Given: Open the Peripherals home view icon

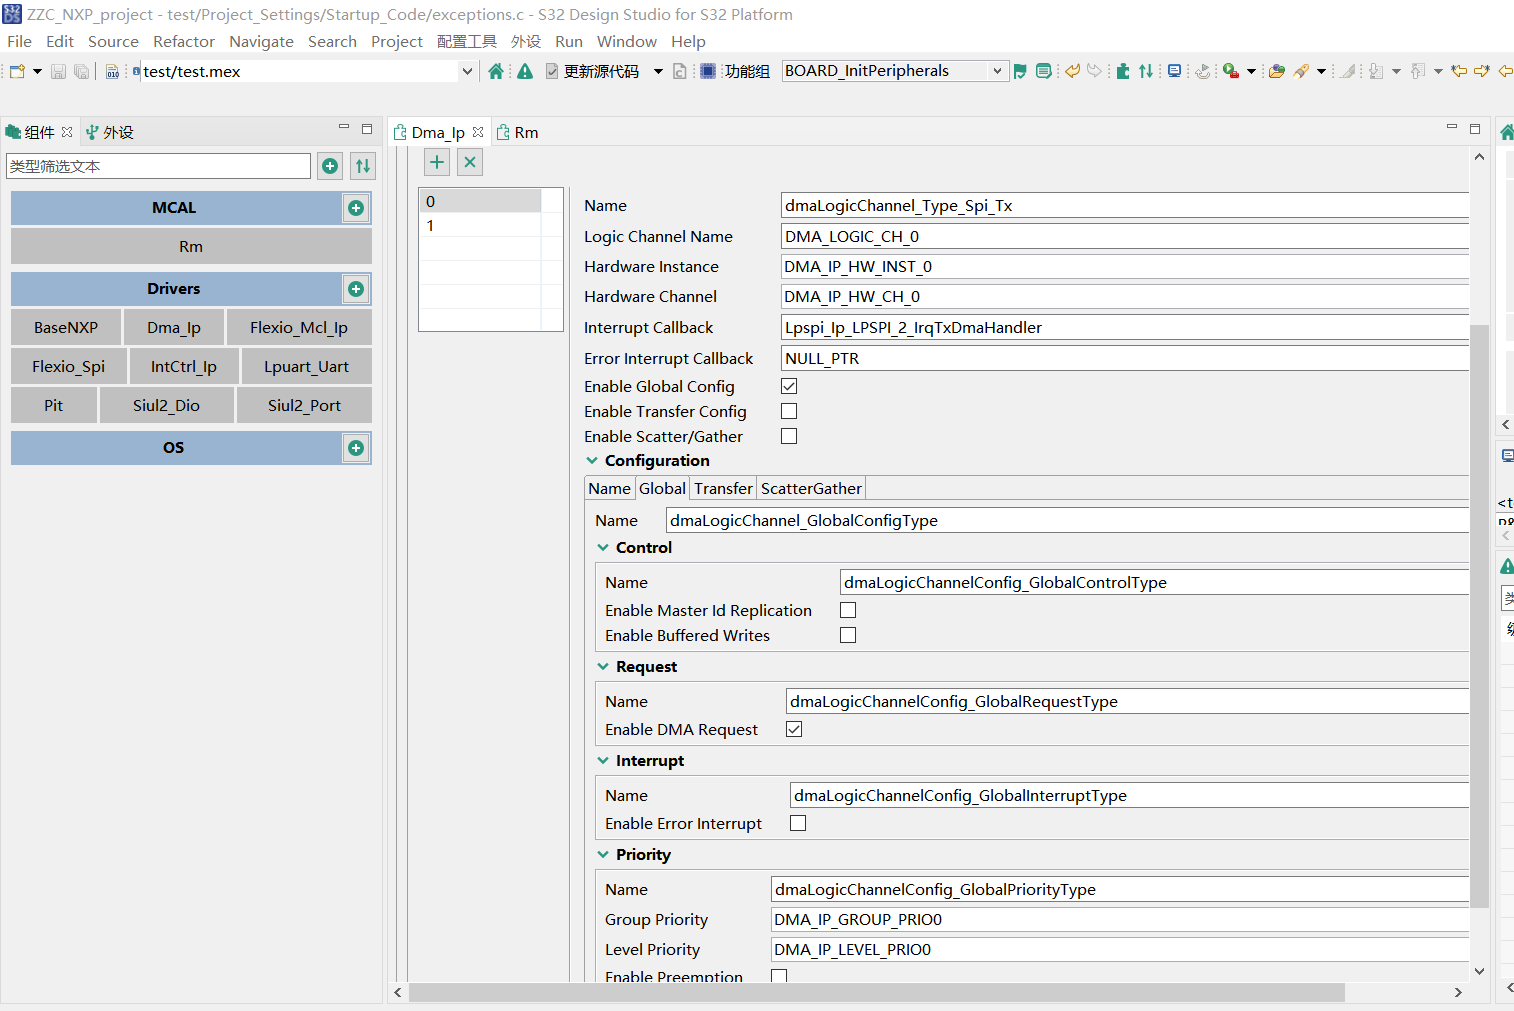Looking at the screenshot, I should pos(496,70).
